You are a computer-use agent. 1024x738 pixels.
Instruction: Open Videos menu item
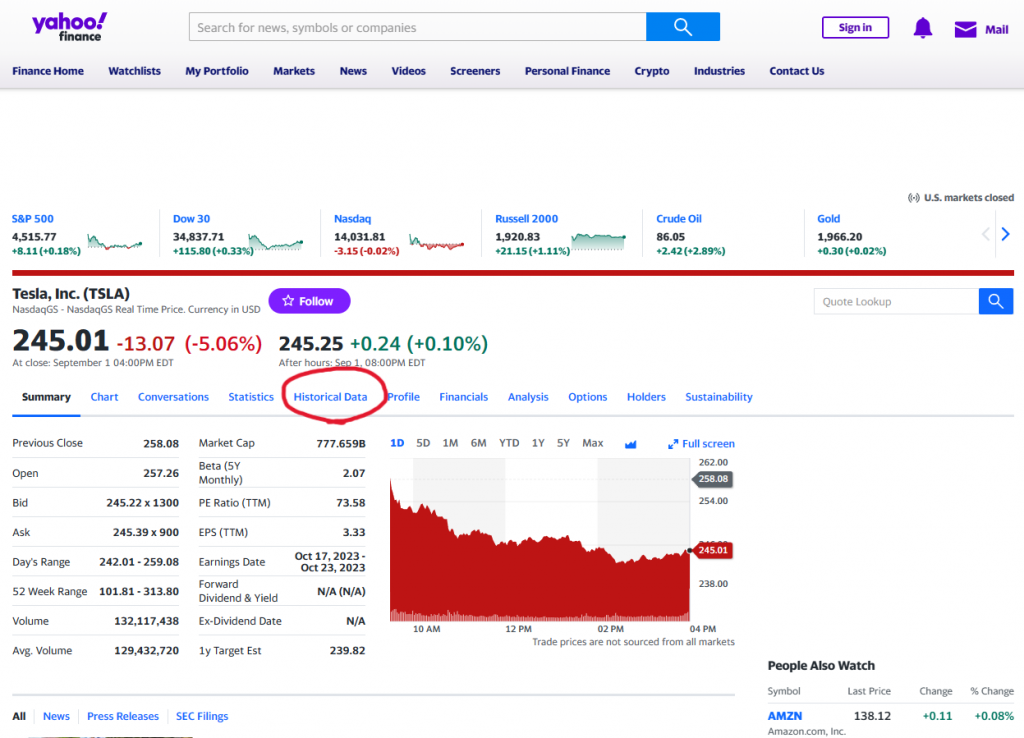408,71
